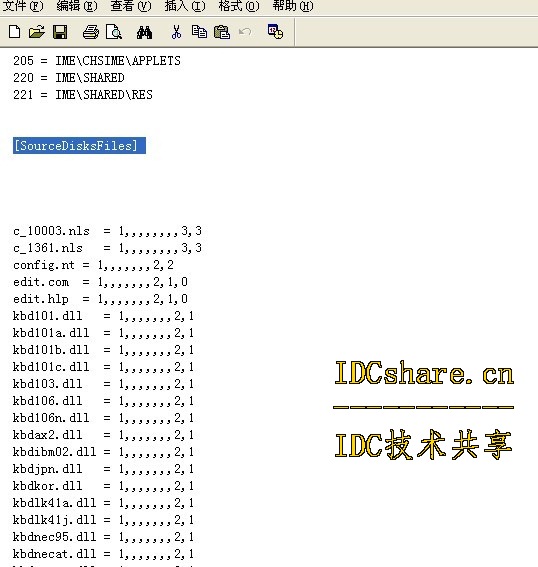This screenshot has width=538, height=567.
Task: Open the 编辑(E) menu
Action: 77,6
